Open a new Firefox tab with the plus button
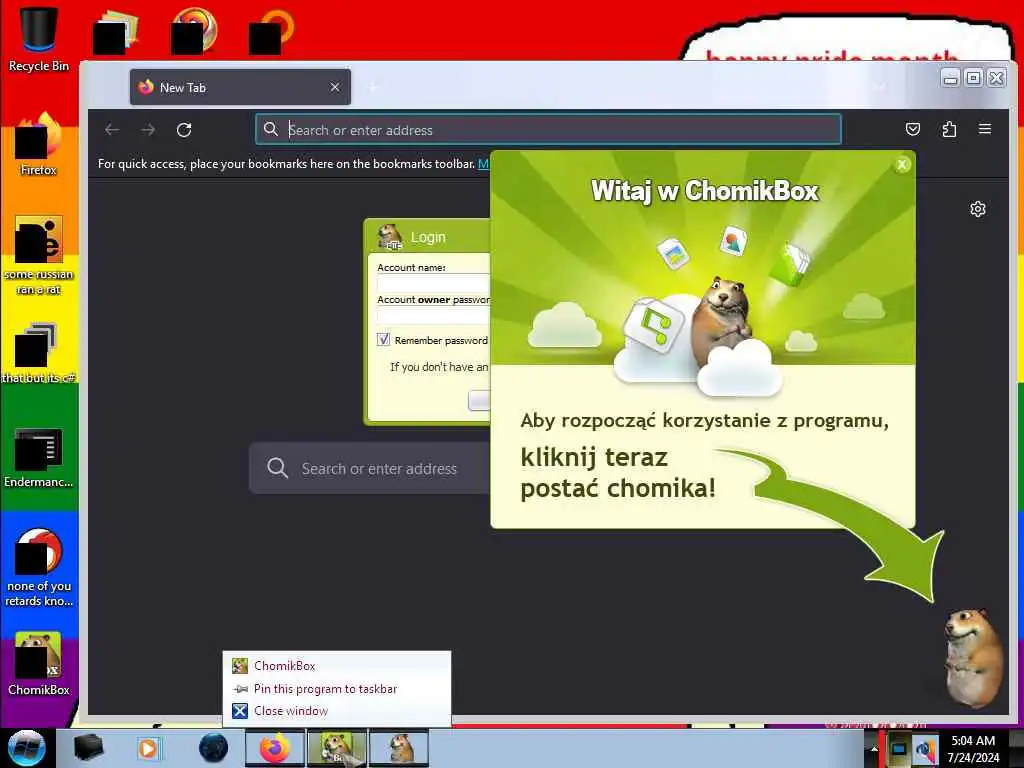 point(374,87)
